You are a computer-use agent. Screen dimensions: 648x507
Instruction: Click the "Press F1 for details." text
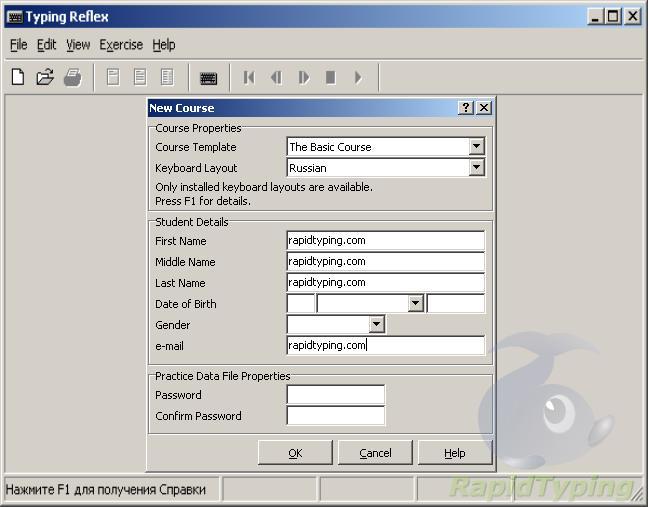tap(203, 201)
